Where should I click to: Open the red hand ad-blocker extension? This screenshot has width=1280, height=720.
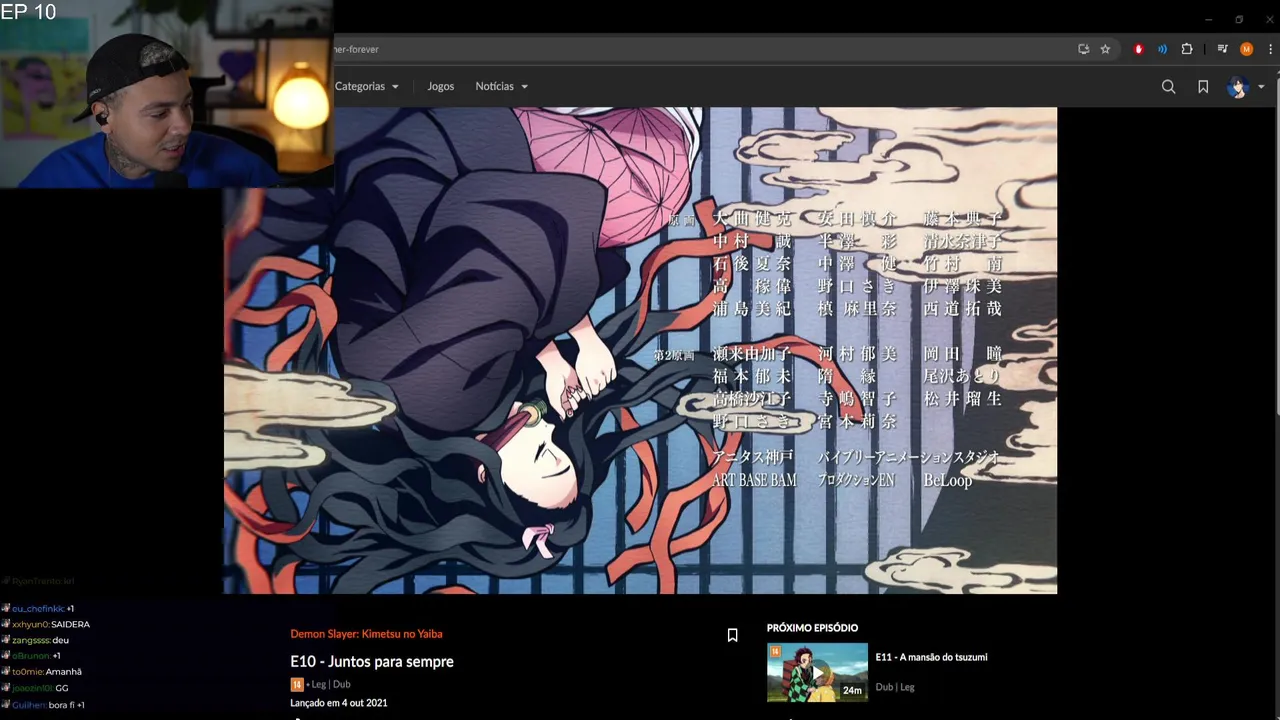point(1138,49)
